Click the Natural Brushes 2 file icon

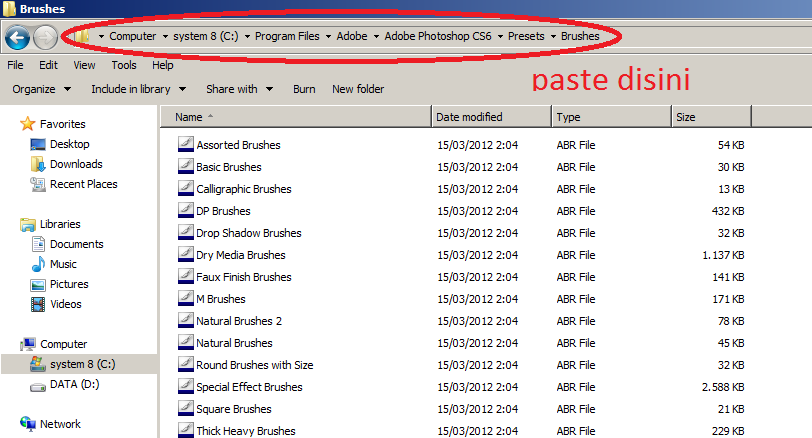pyautogui.click(x=185, y=320)
